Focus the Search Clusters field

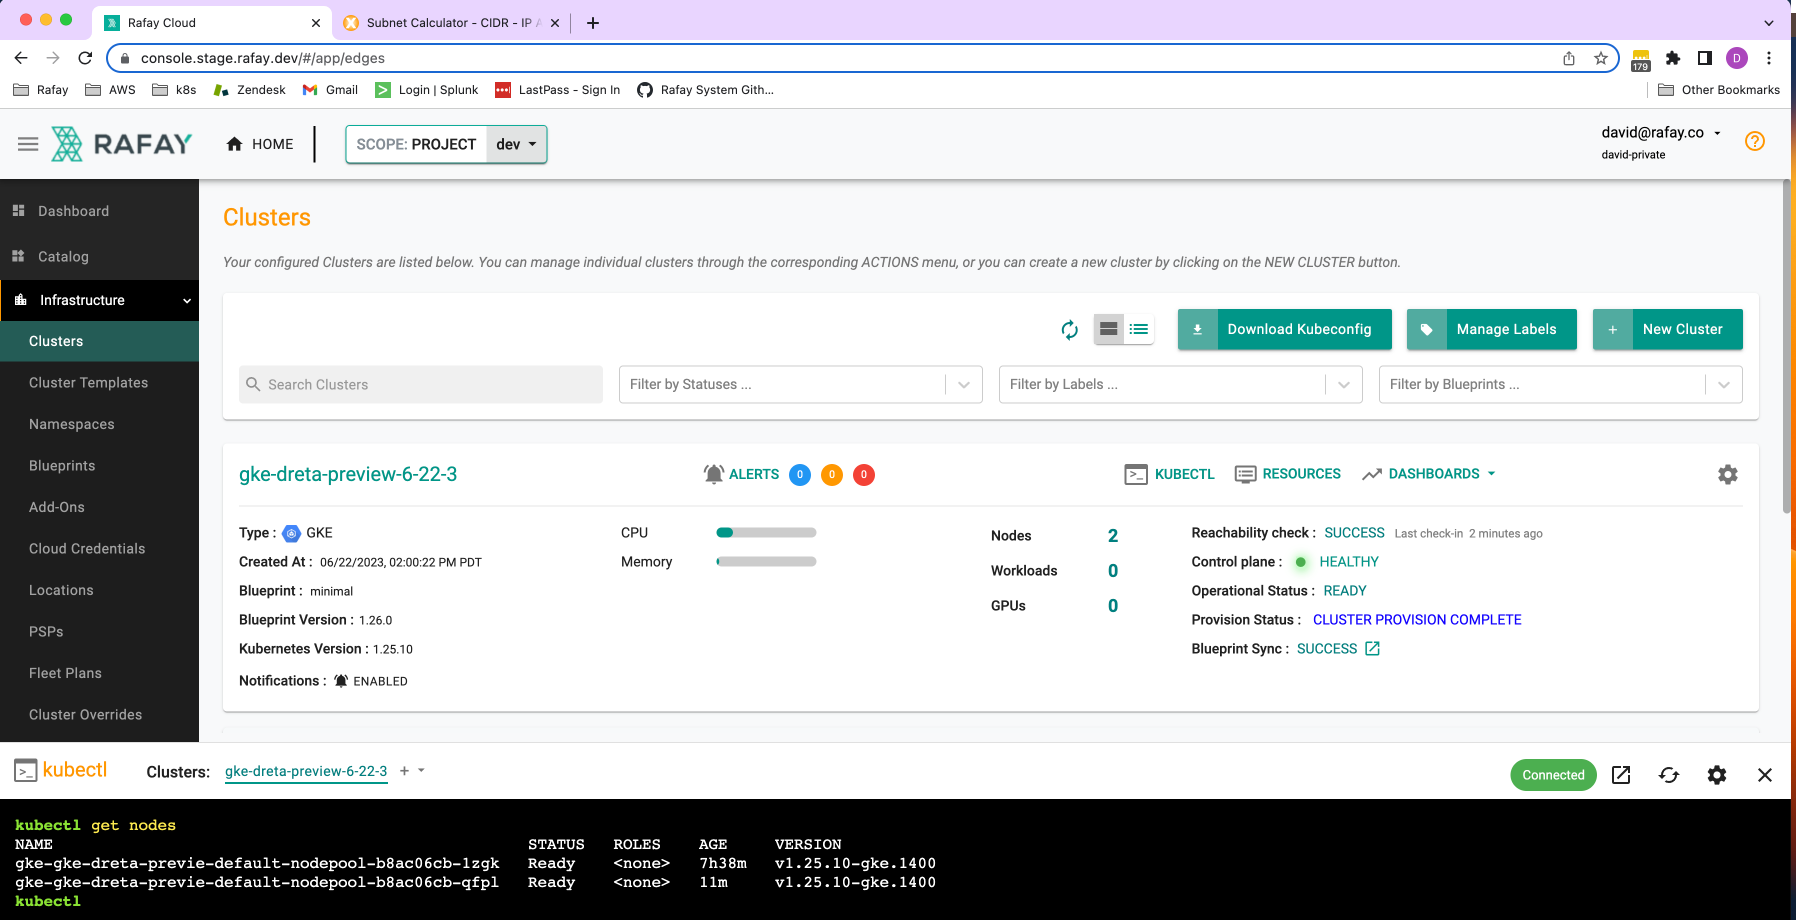pos(421,385)
